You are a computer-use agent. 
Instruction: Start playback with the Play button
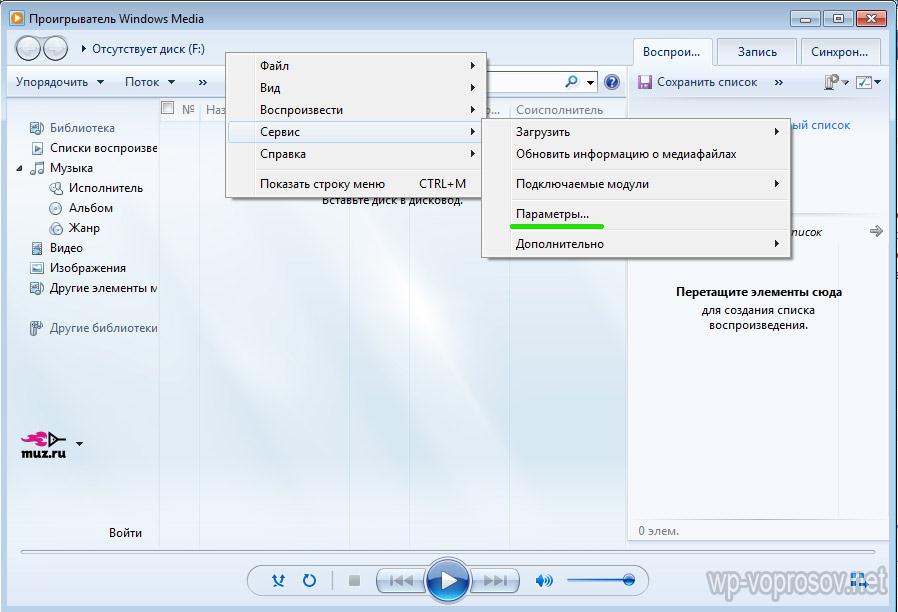448,581
